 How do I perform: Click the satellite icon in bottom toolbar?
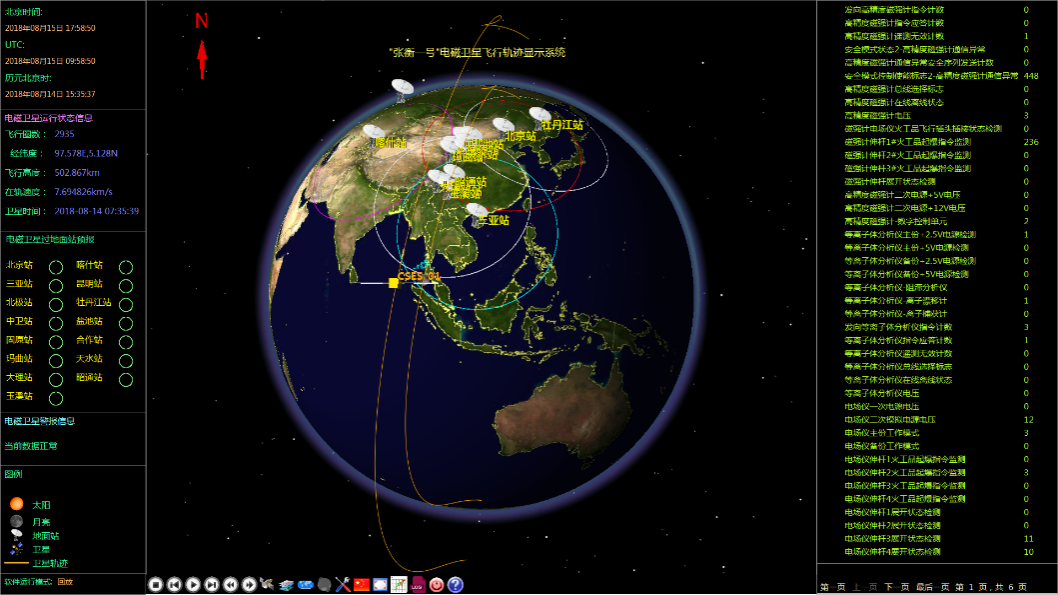268,585
